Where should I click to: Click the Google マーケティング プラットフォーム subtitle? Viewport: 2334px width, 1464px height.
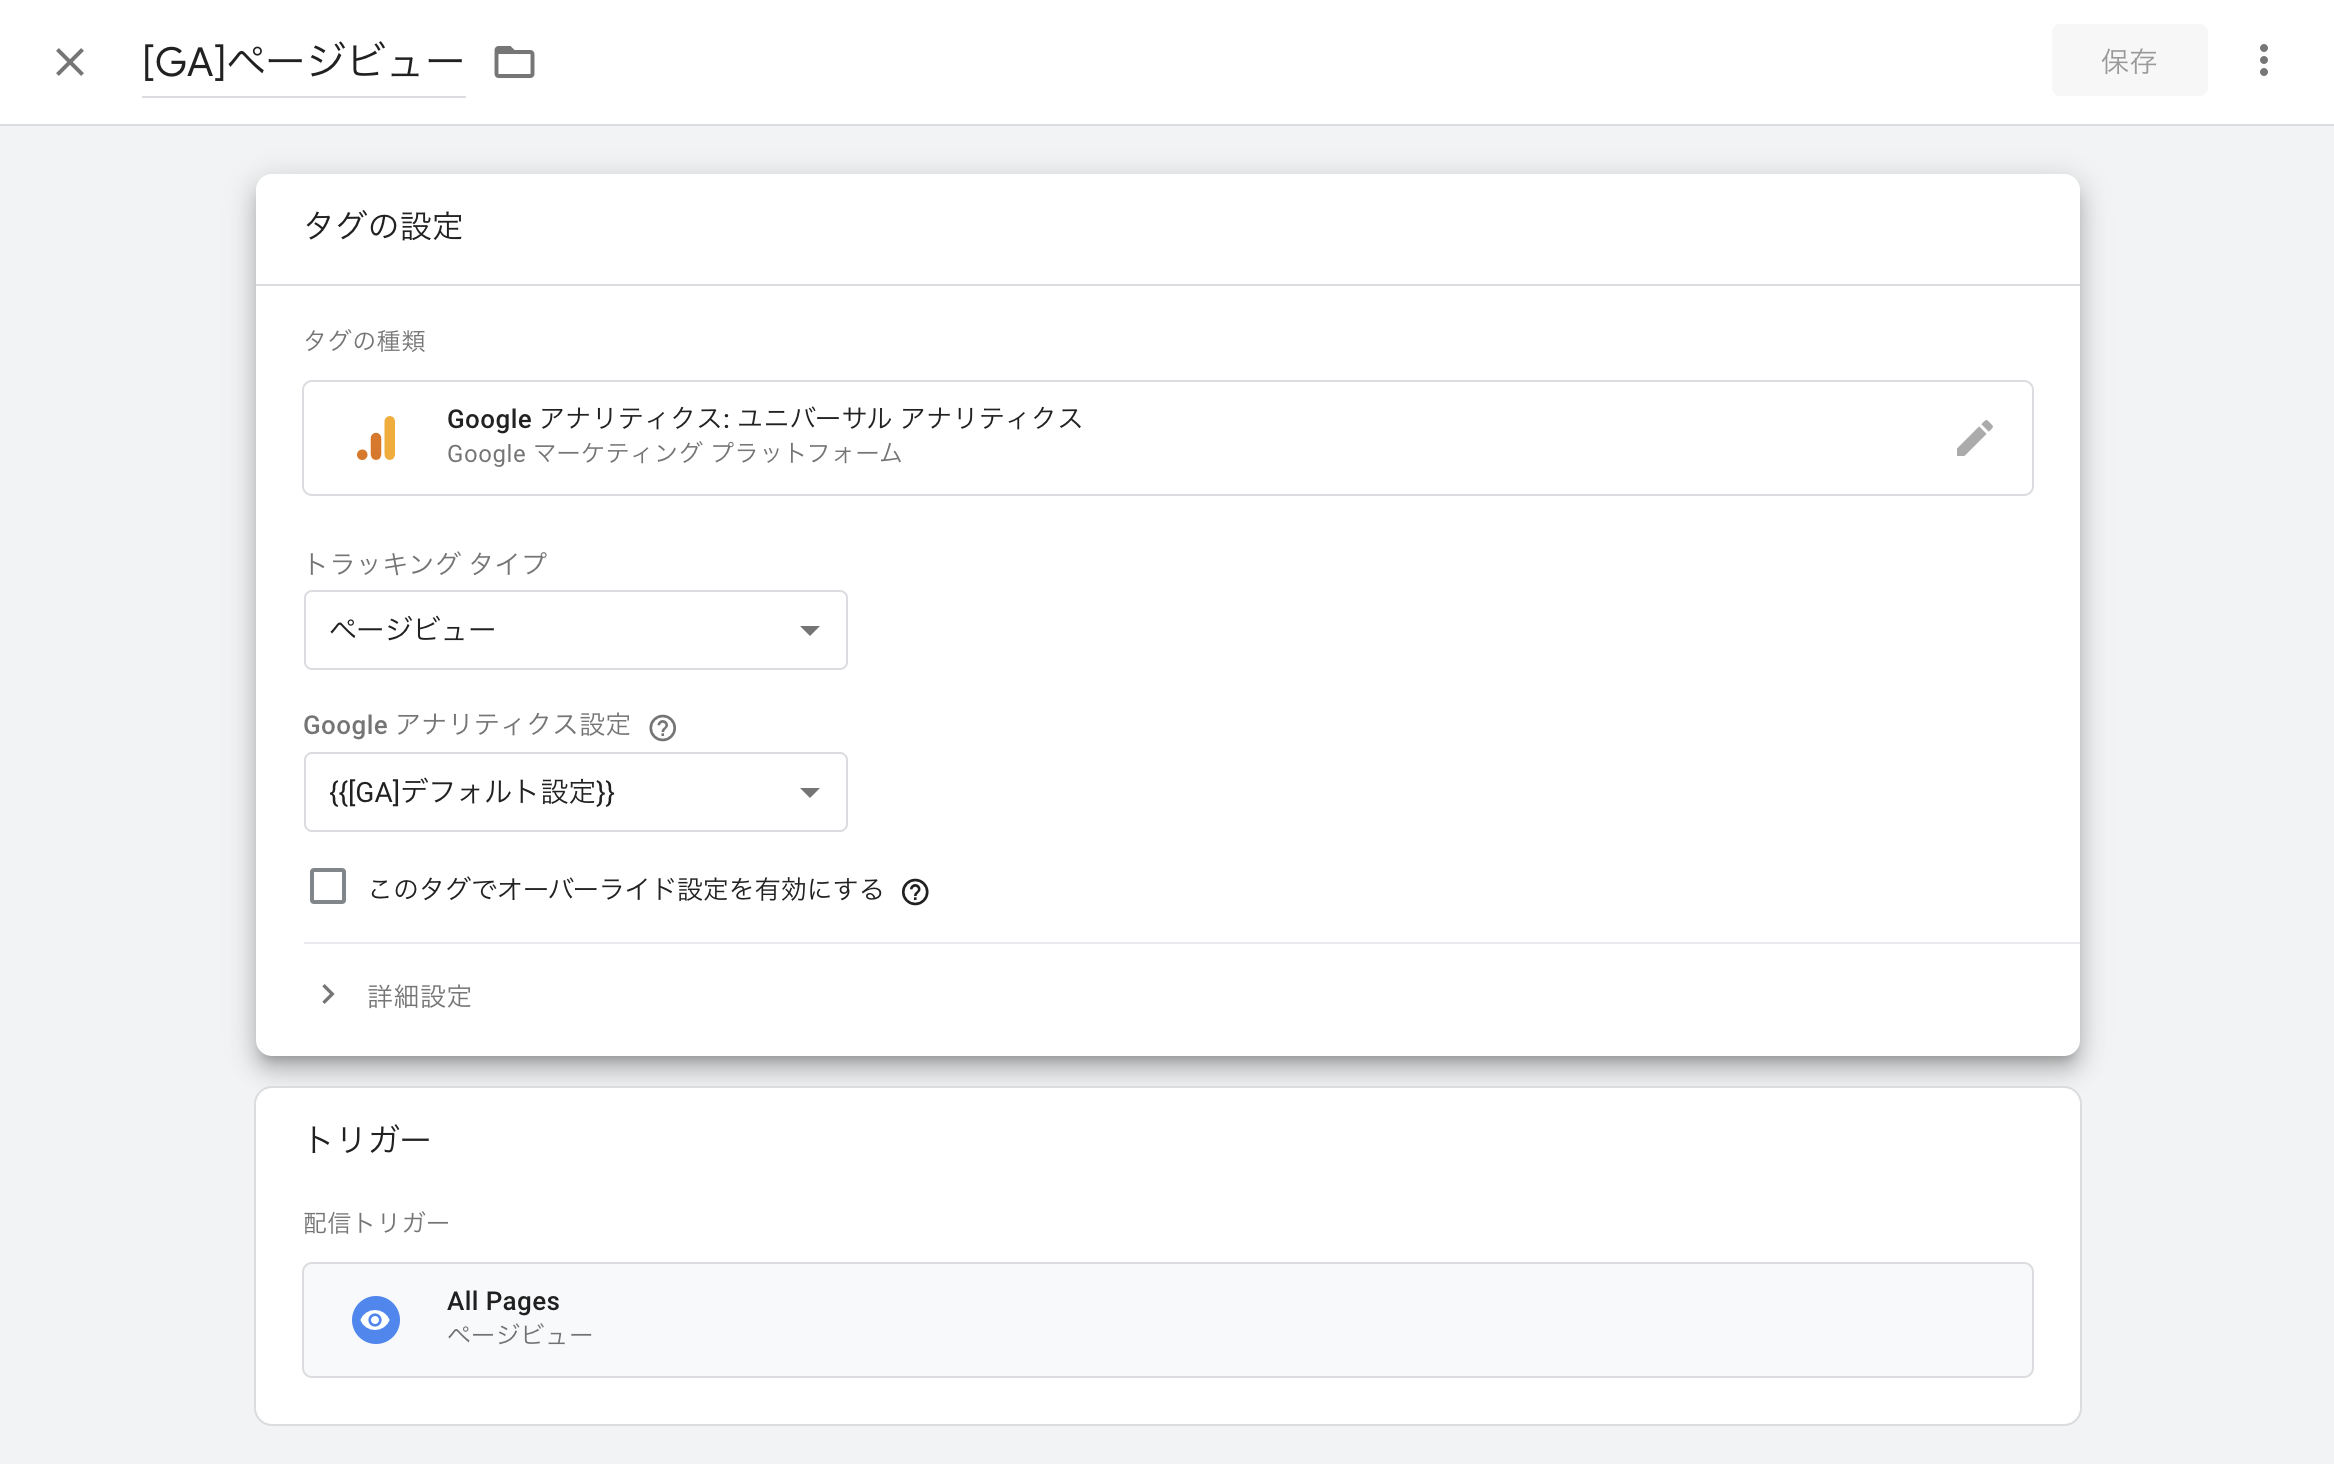[x=674, y=454]
